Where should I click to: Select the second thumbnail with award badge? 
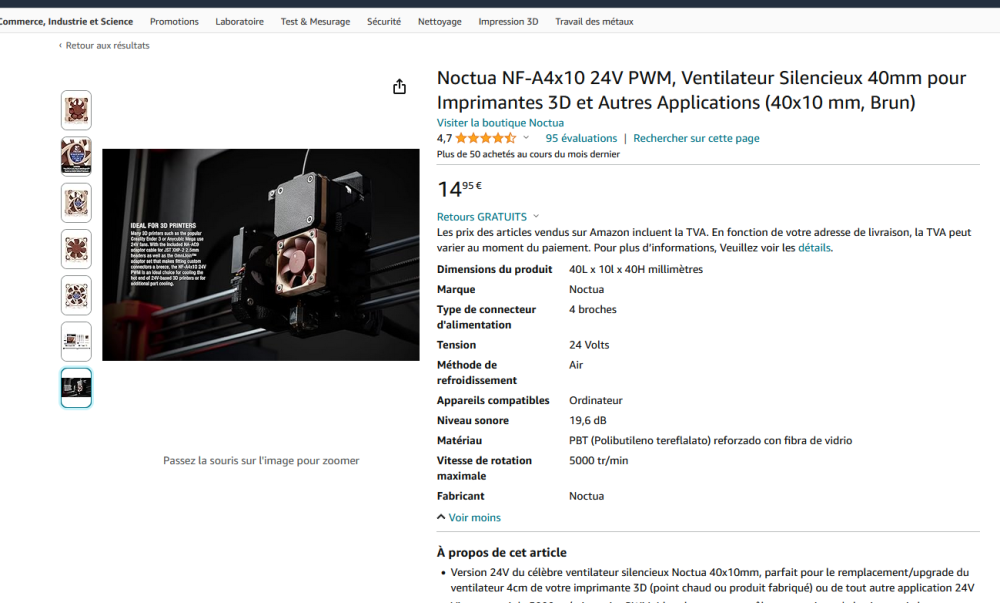77,156
